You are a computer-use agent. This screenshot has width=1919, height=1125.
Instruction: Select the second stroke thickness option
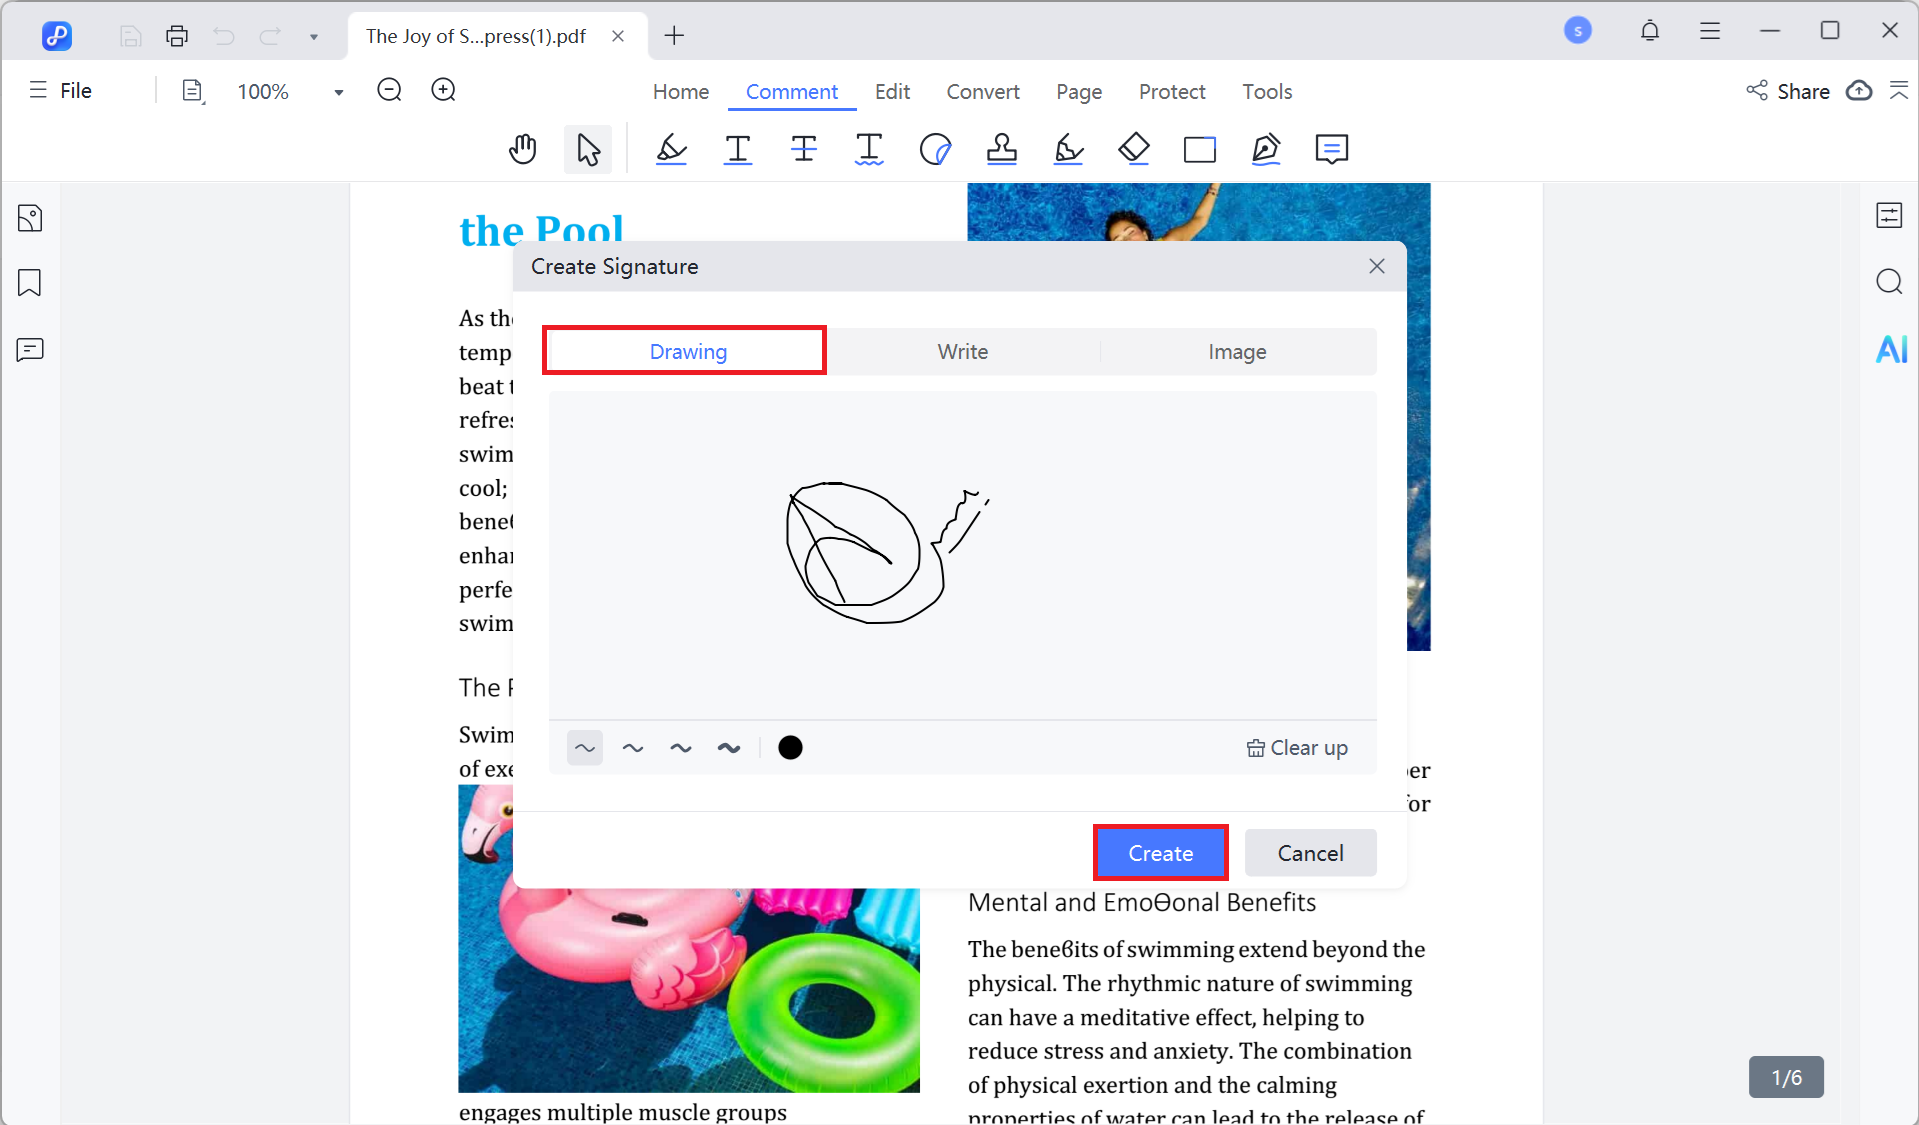tap(633, 747)
